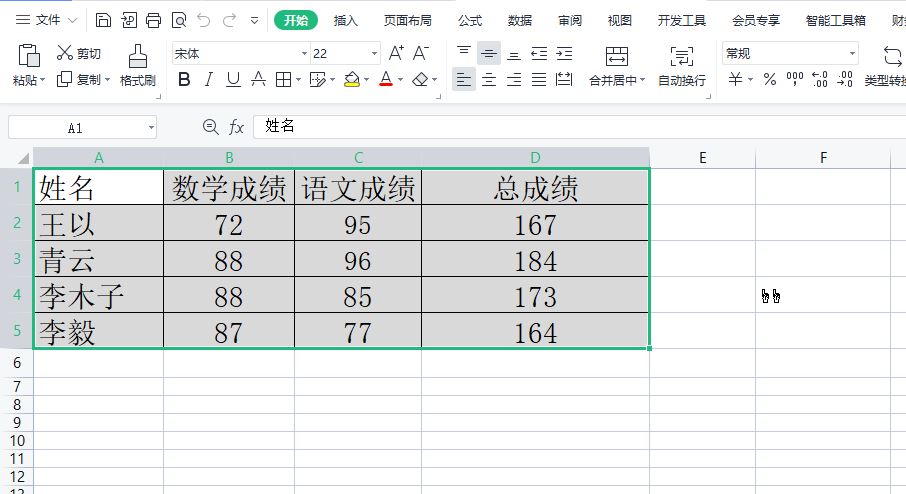Switch to the 页面布局 tab

[x=407, y=20]
